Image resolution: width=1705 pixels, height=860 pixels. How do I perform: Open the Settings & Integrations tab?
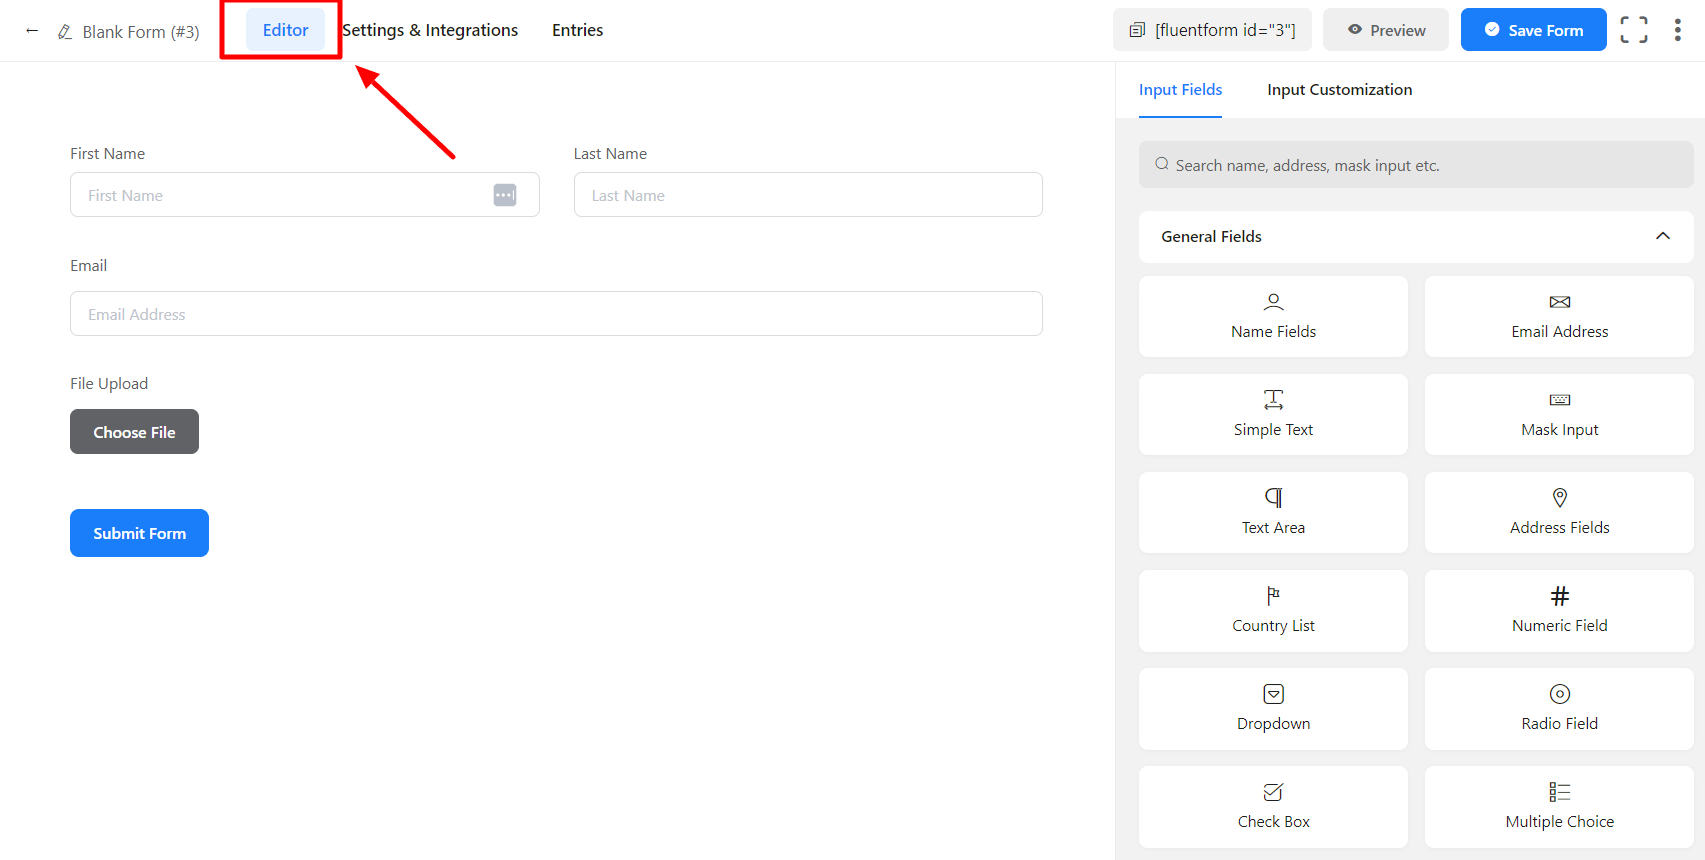(x=431, y=30)
